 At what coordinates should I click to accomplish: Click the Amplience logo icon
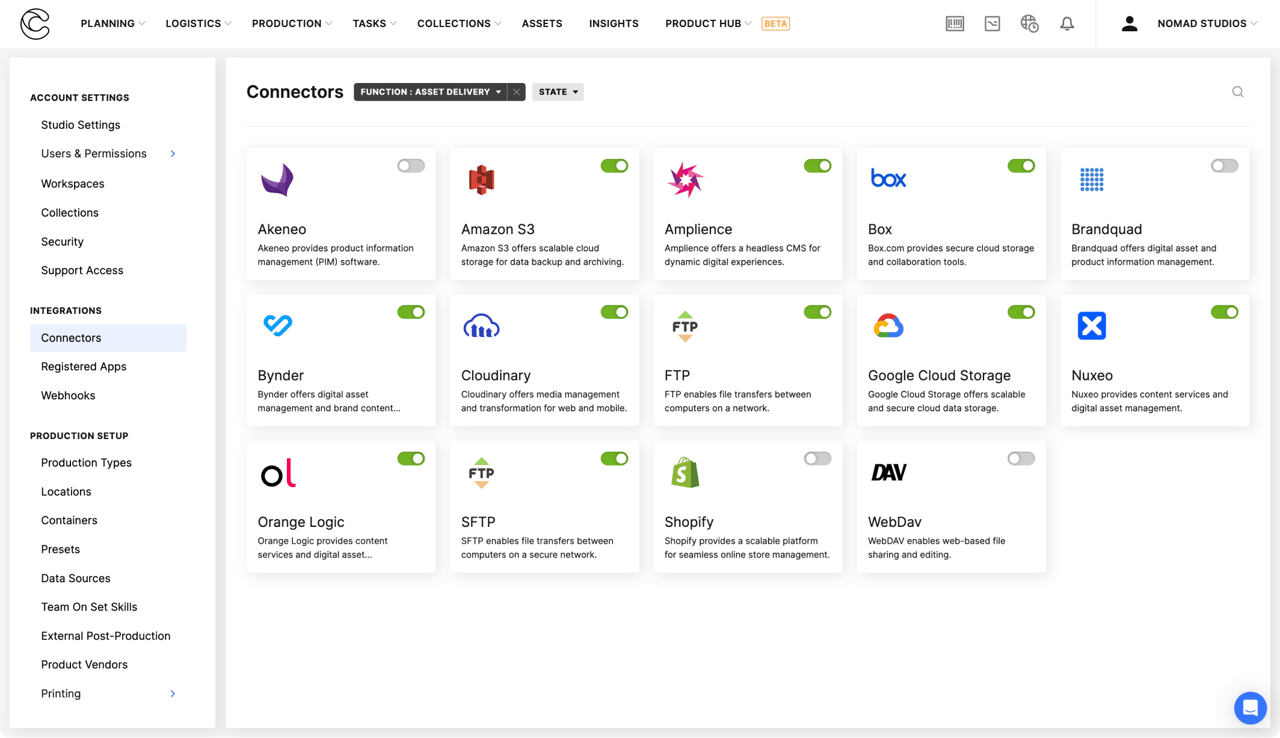[685, 180]
